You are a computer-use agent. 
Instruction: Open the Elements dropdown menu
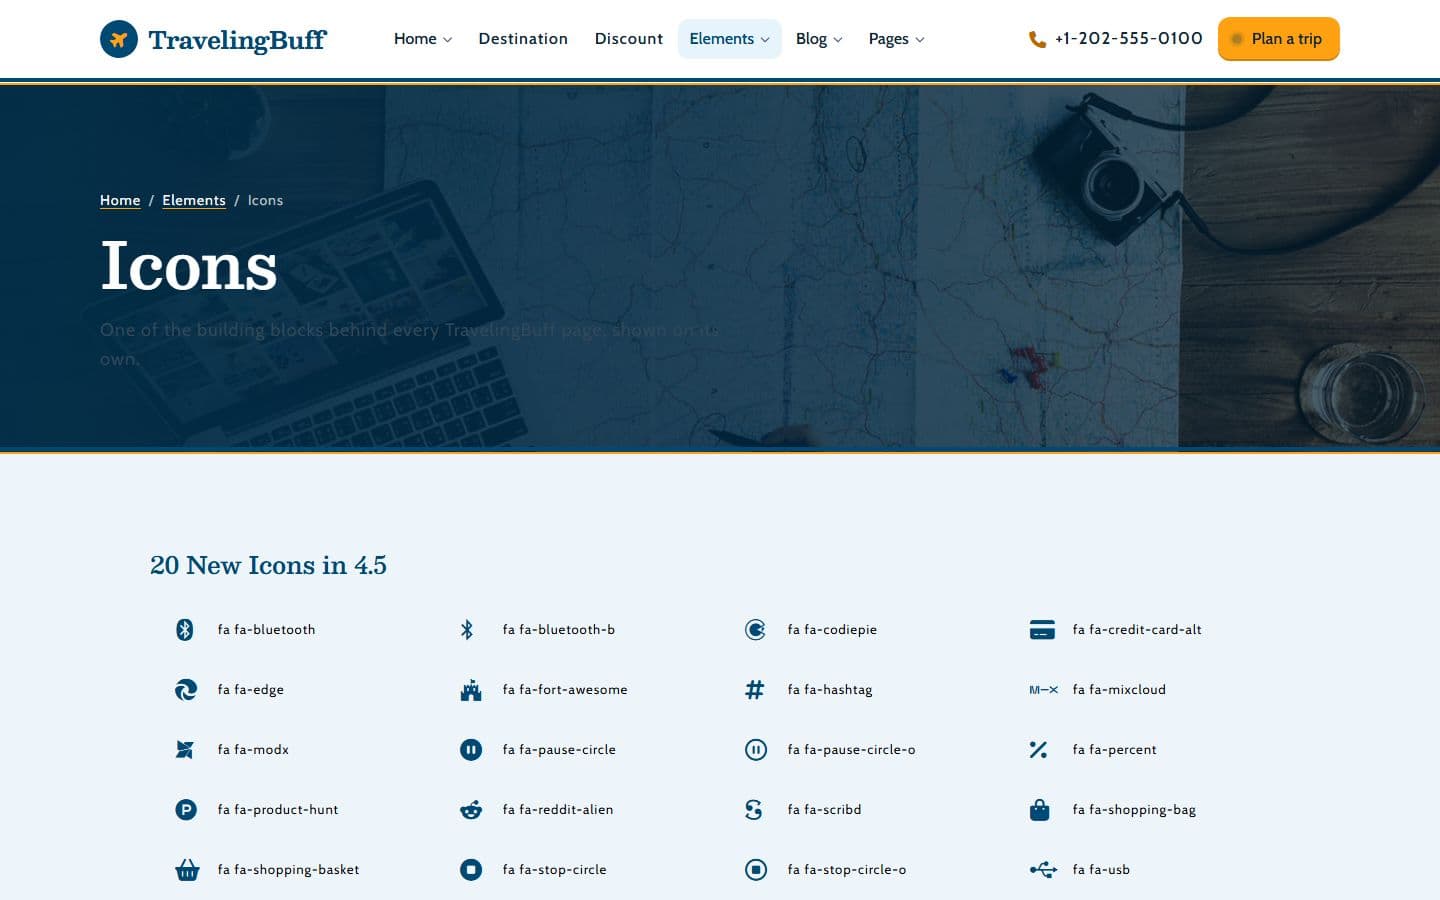click(x=729, y=39)
